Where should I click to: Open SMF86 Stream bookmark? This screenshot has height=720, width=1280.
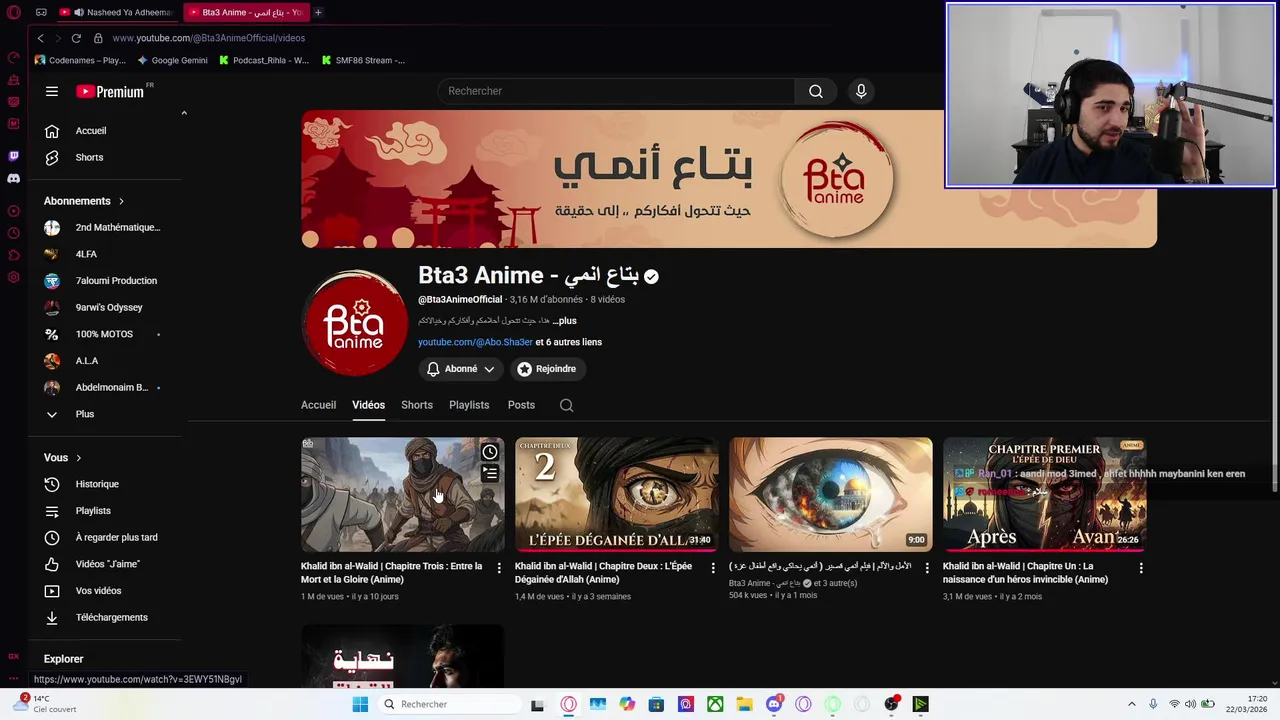[x=363, y=60]
